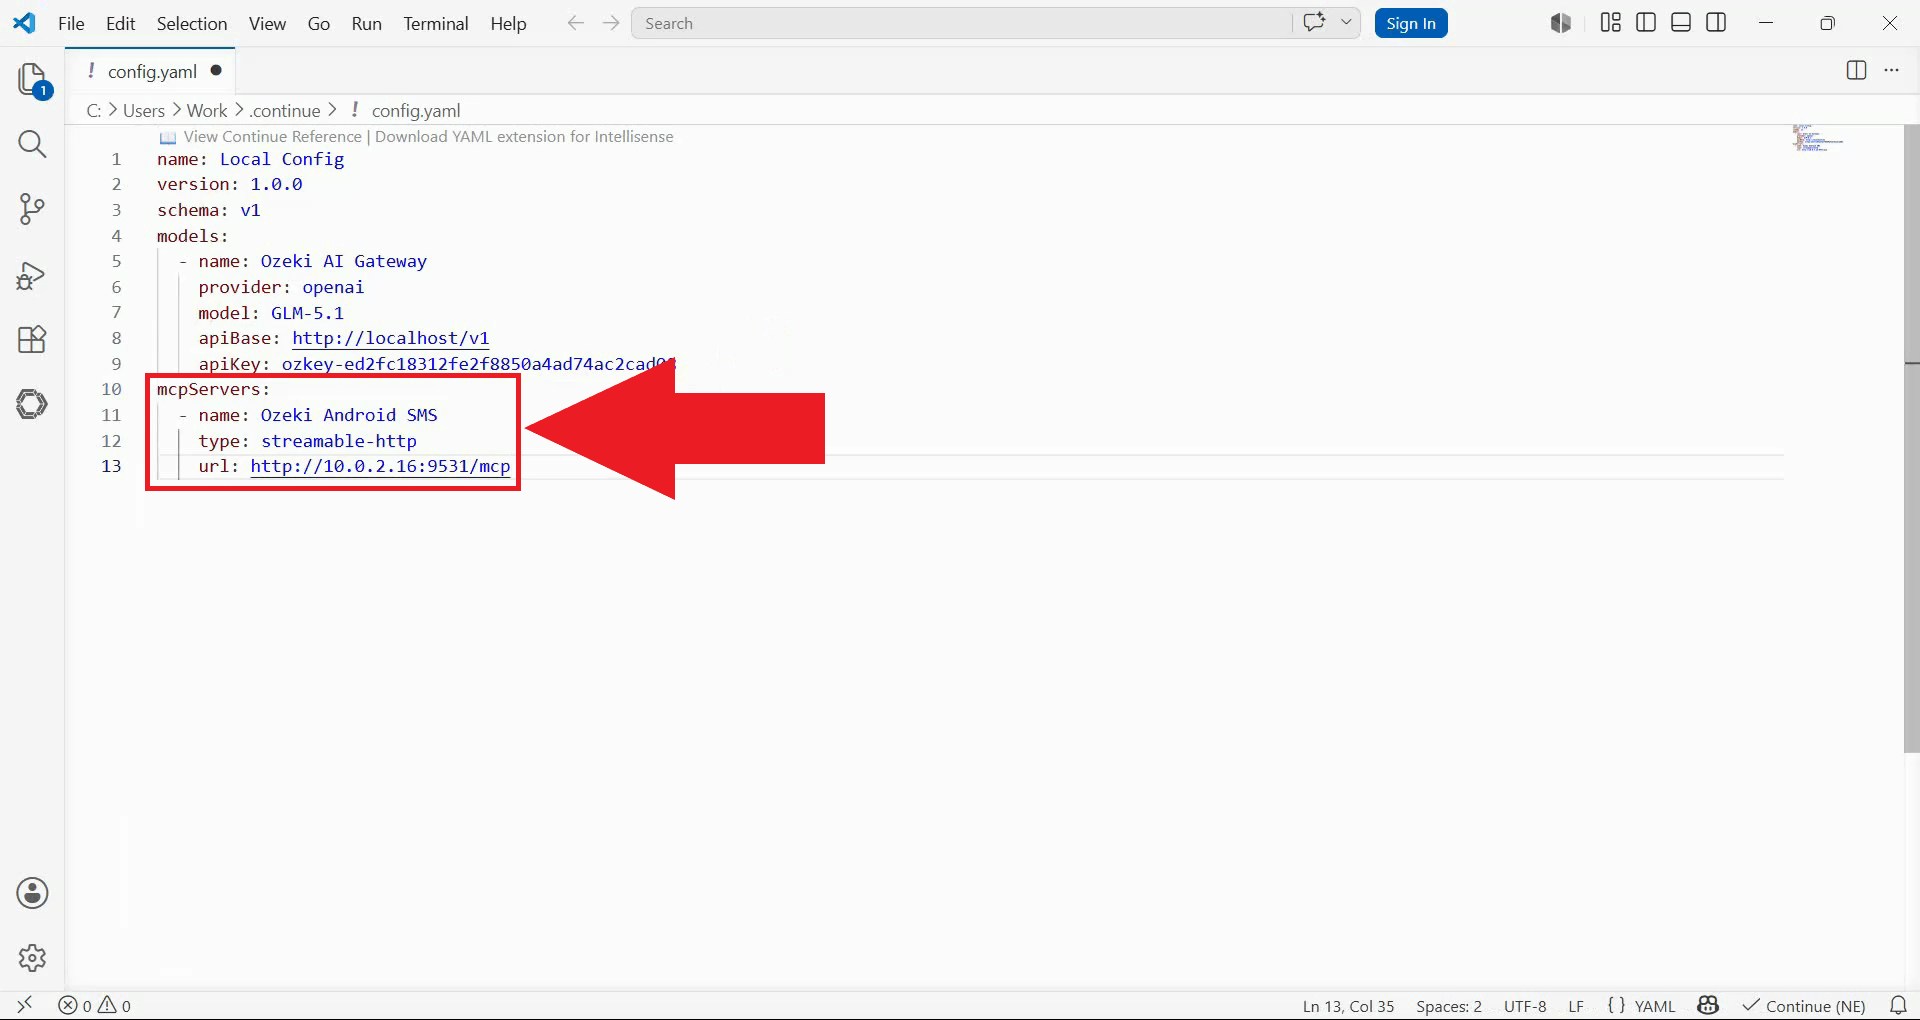The height and width of the screenshot is (1020, 1920).
Task: Open the Continue extension panel icon
Action: coord(32,404)
